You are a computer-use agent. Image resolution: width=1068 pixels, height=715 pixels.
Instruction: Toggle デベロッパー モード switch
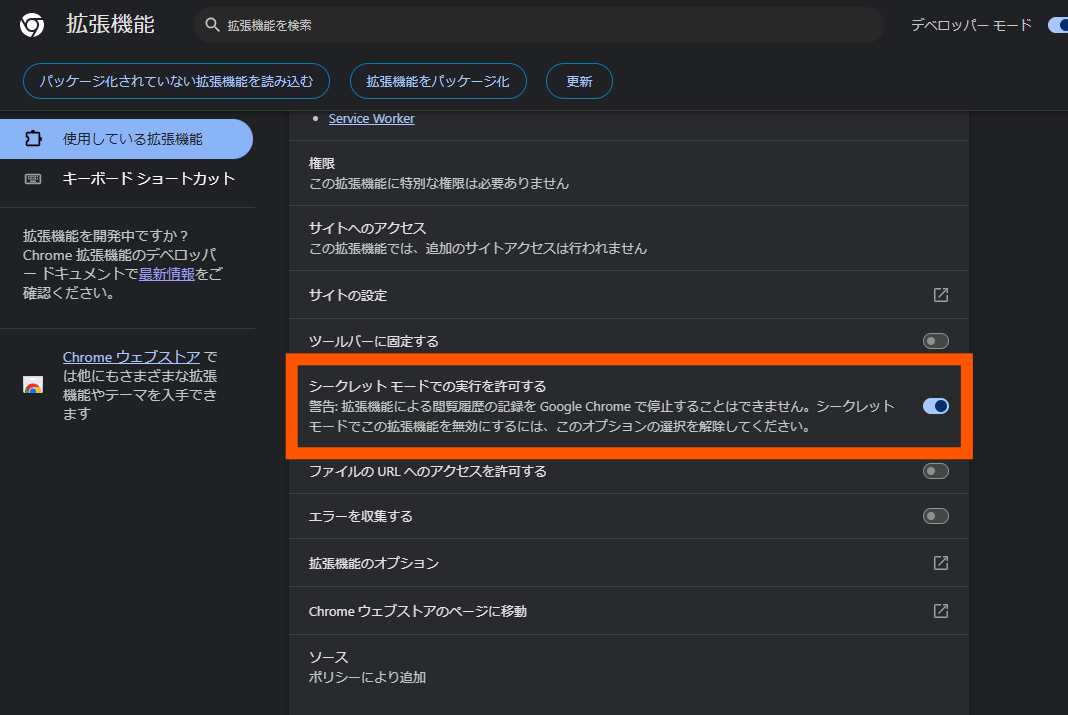tap(1057, 25)
